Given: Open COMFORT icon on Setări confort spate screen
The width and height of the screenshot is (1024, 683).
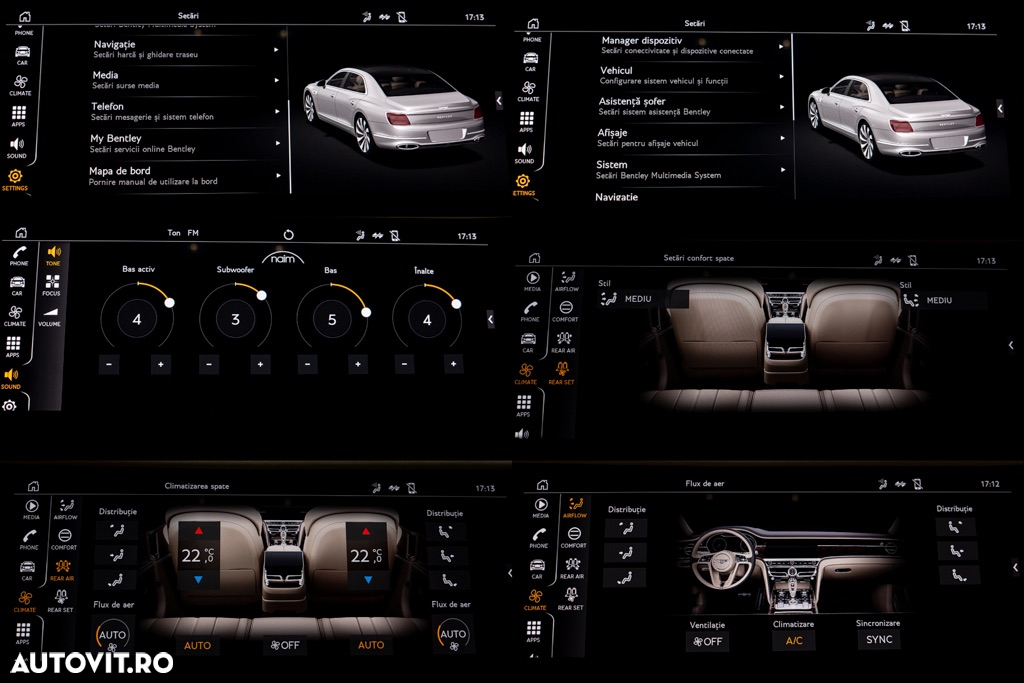Looking at the screenshot, I should pos(566,311).
